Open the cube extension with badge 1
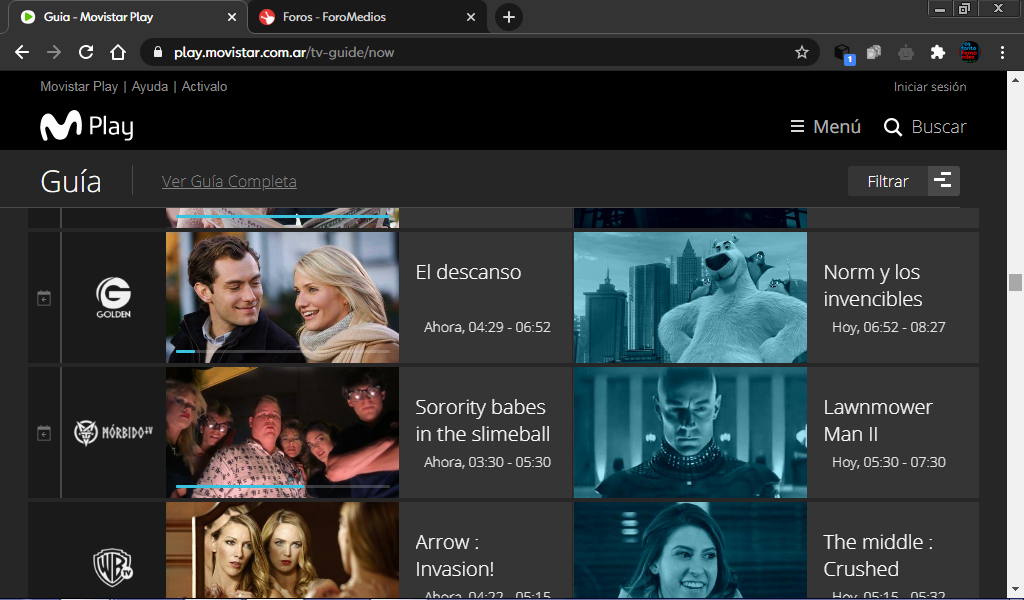Screen dimensions: 1024x600 point(844,53)
